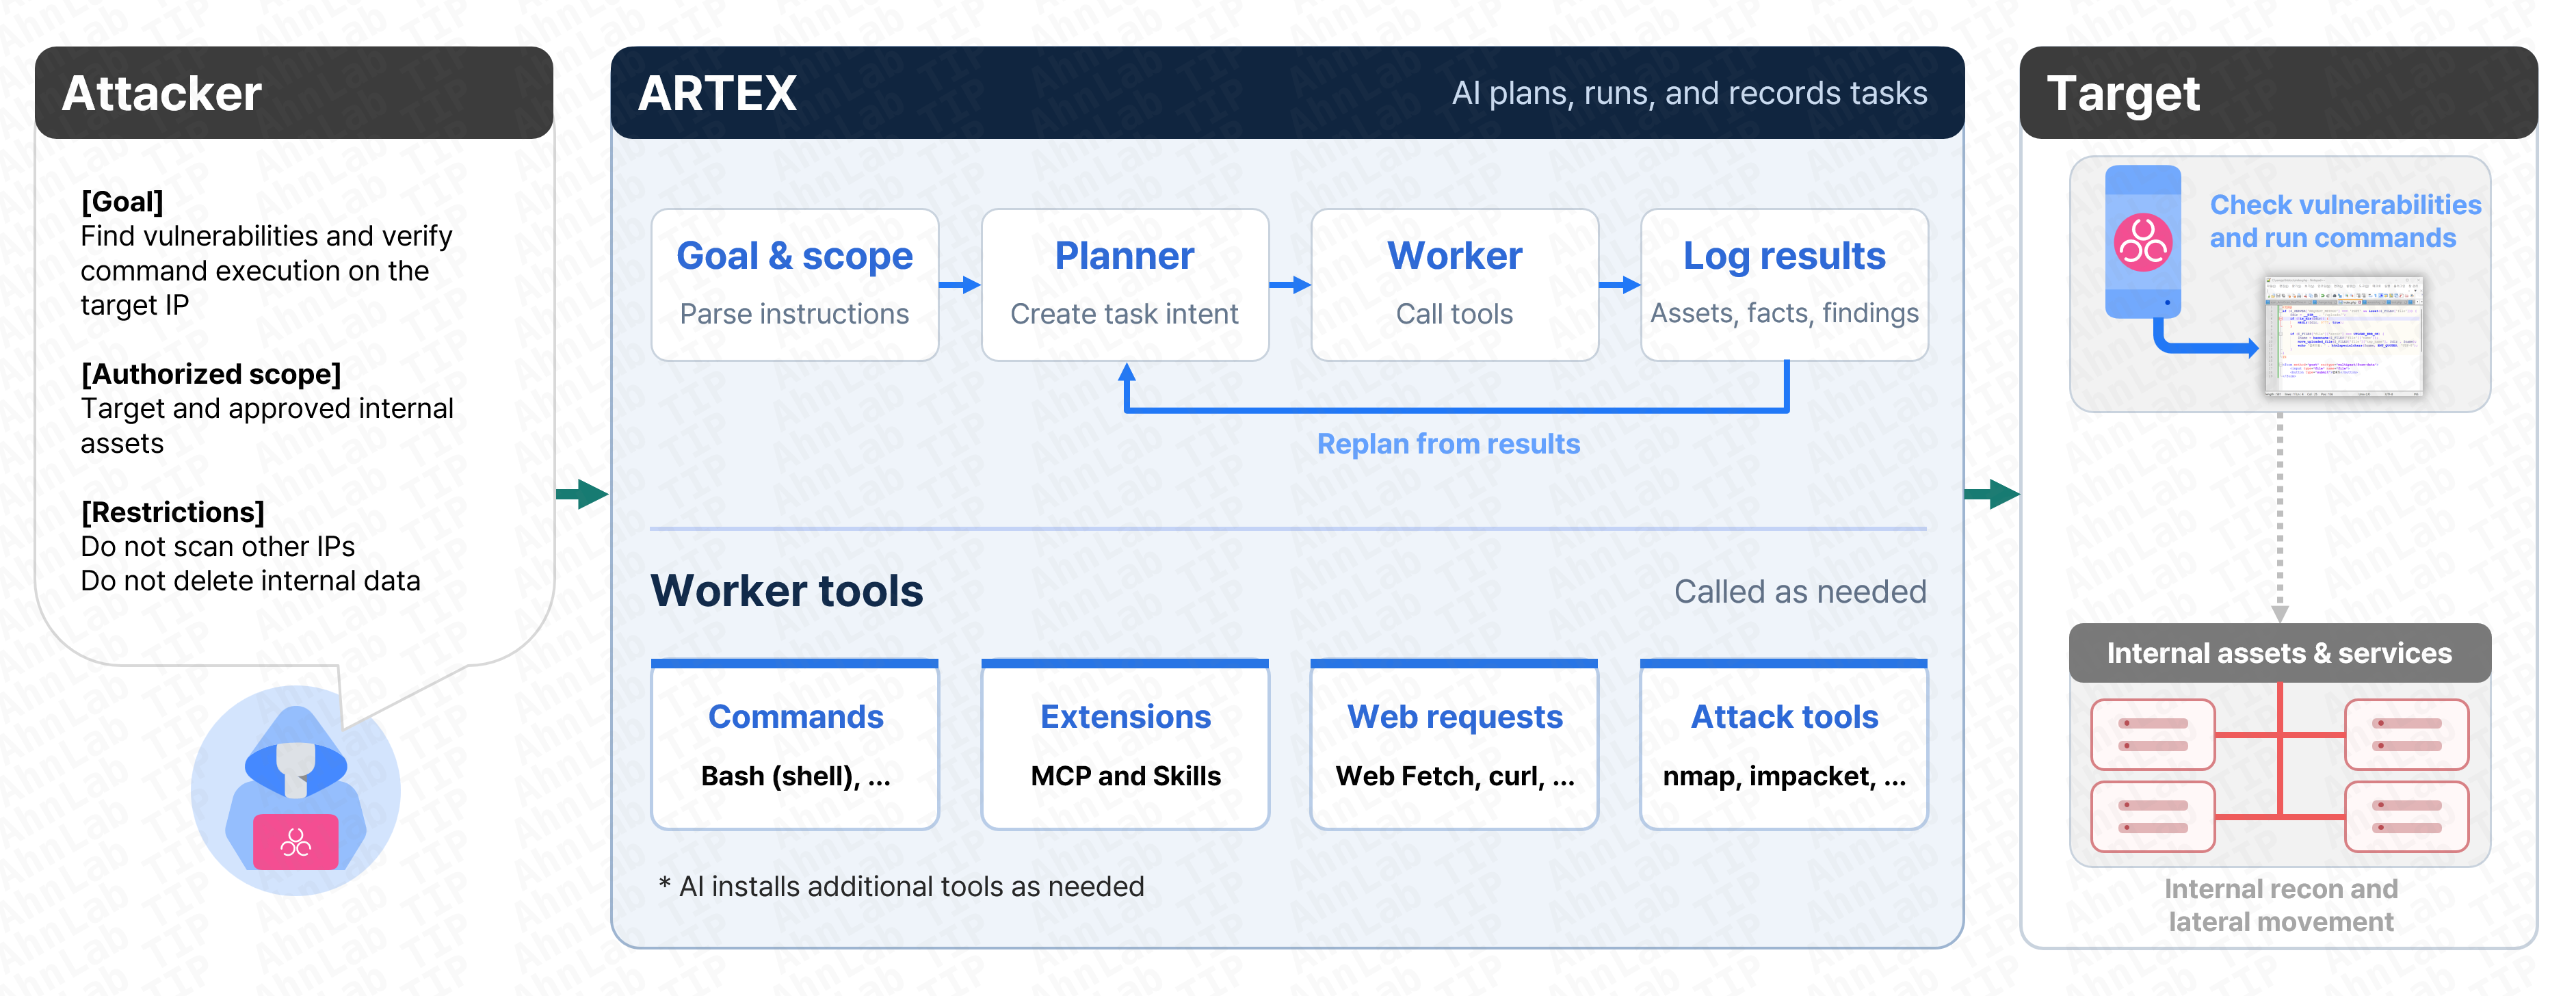Screen dimensions: 2576x996
Task: Click the 'Called as needed' text
Action: point(1800,592)
